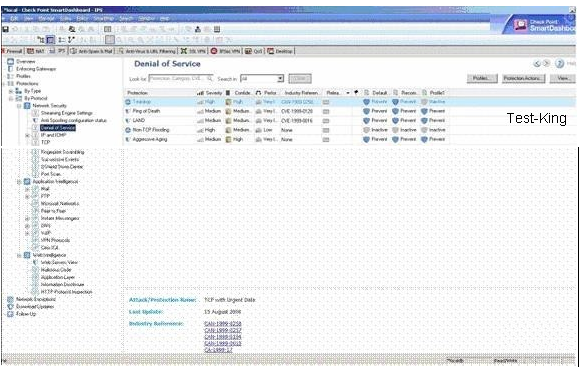Switch to the NAT tab
The height and width of the screenshot is (370, 581).
click(36, 51)
